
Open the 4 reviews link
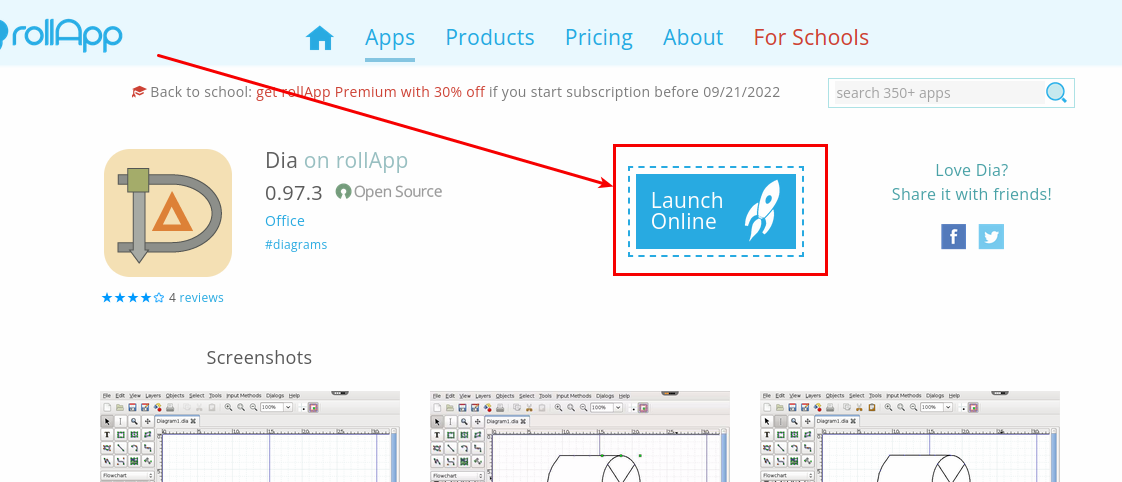click(196, 298)
